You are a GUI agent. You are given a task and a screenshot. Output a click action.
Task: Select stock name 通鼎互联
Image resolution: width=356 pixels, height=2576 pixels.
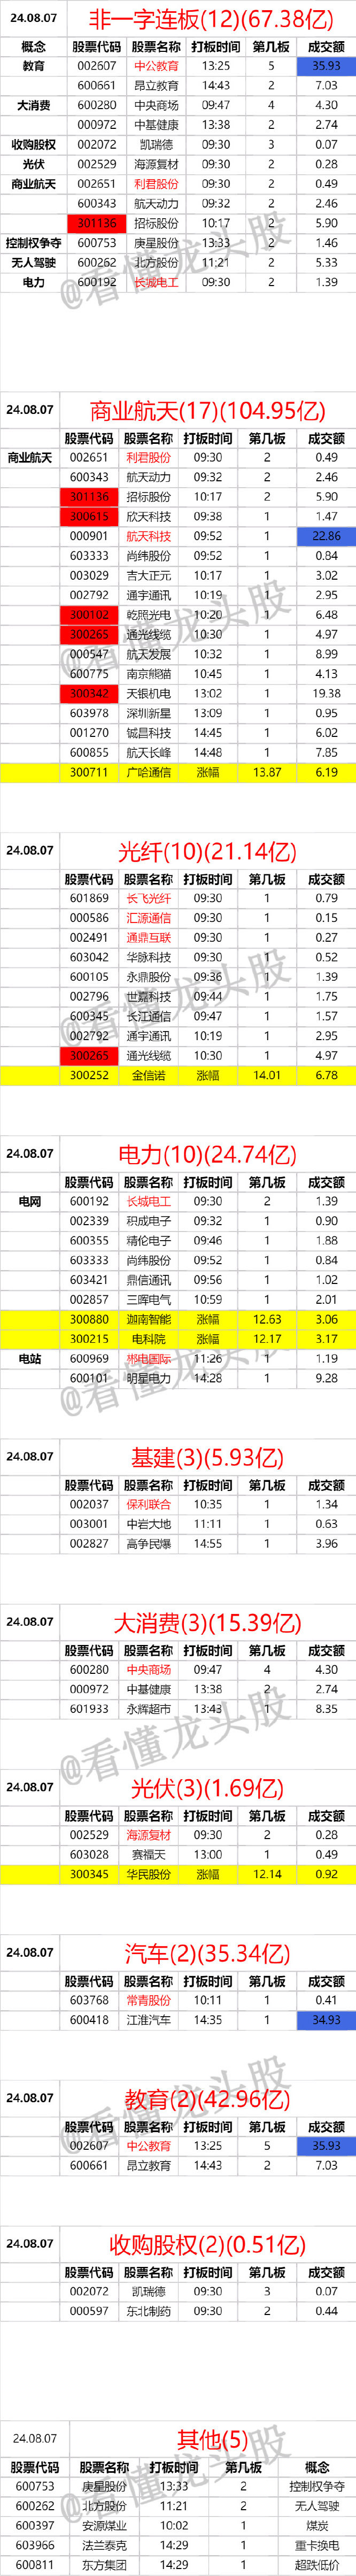pos(148,937)
